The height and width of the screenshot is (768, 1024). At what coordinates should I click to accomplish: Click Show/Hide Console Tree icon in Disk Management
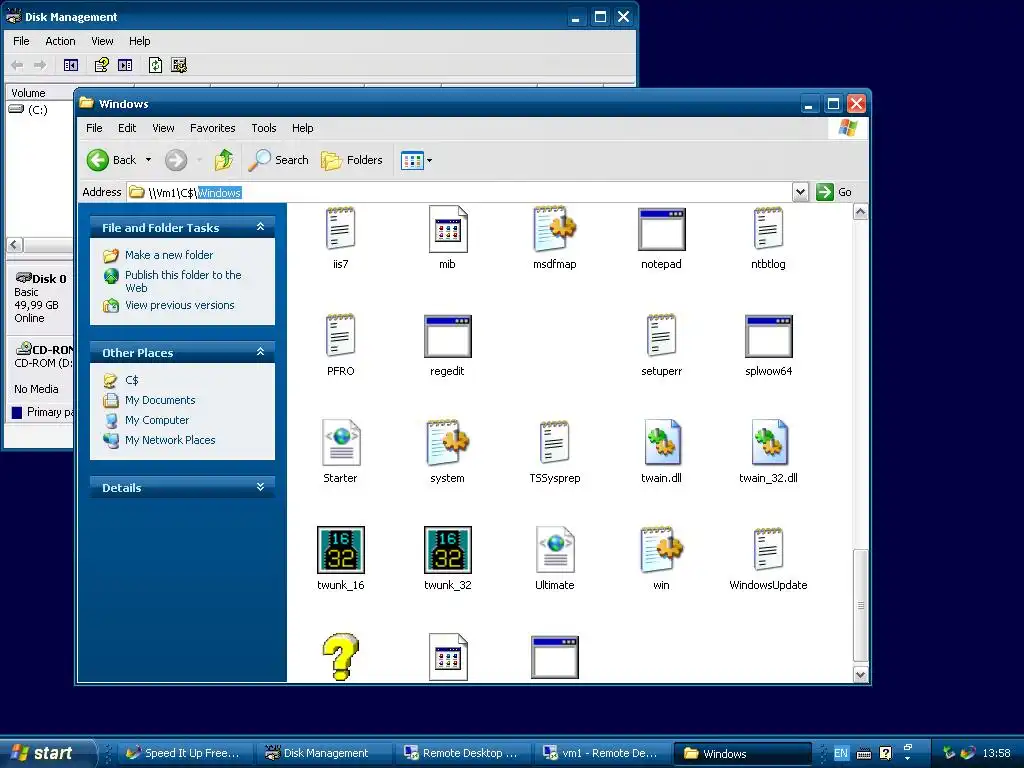point(71,65)
